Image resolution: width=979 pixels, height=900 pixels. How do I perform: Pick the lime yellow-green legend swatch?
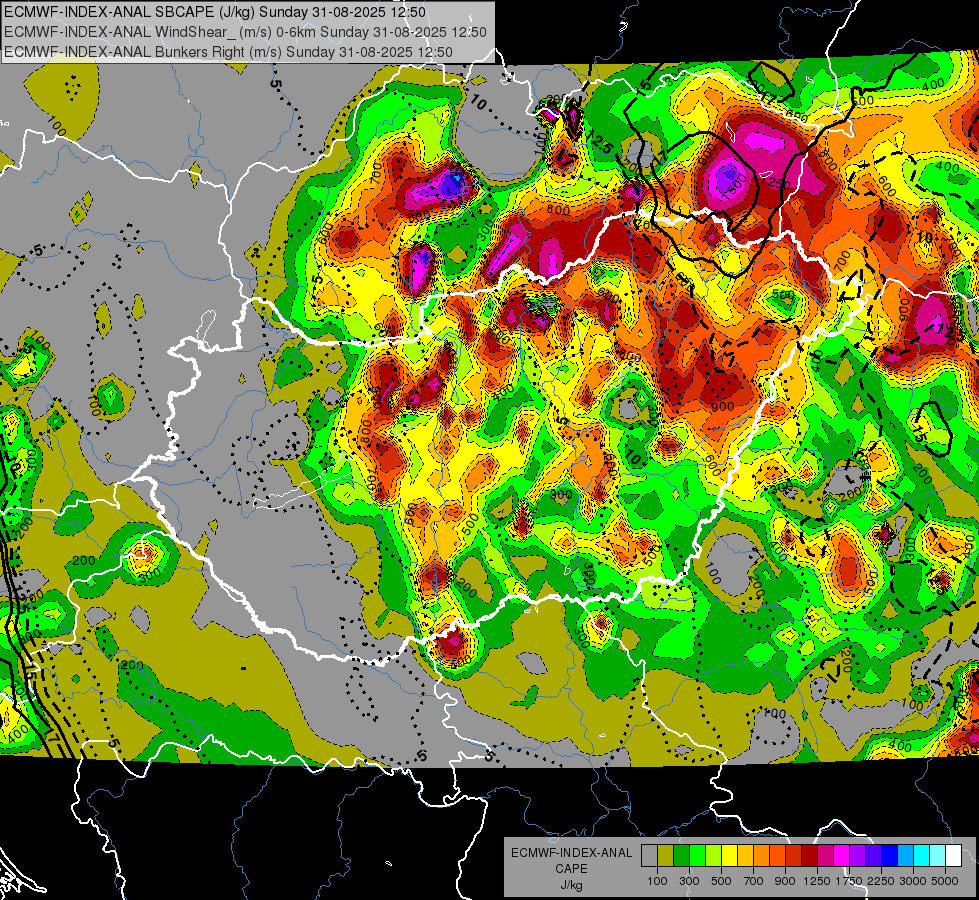pos(714,856)
